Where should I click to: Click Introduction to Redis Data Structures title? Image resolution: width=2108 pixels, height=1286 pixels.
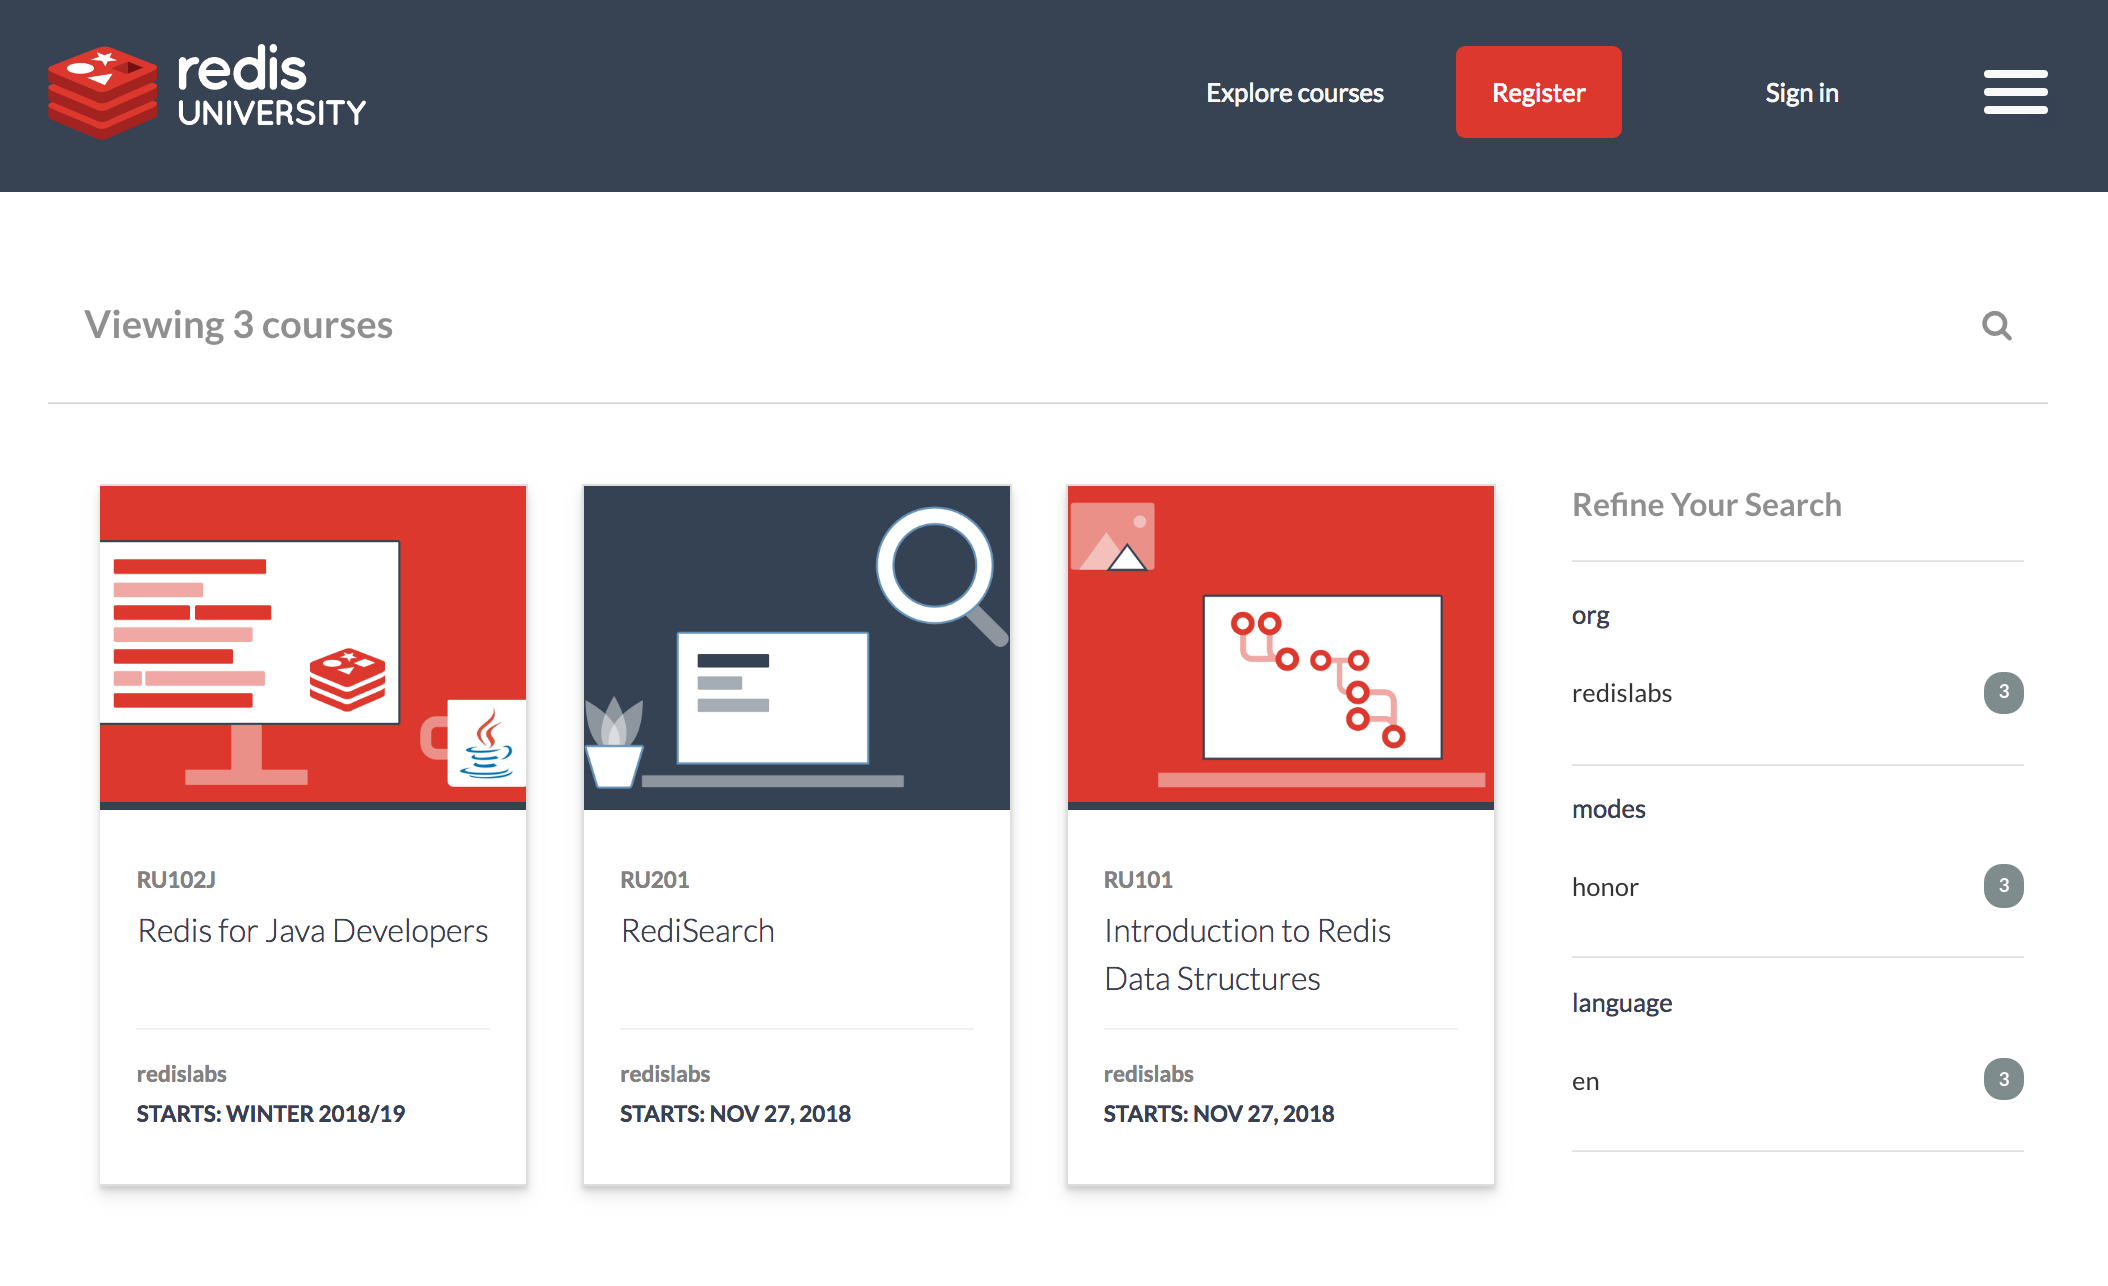1247,955
